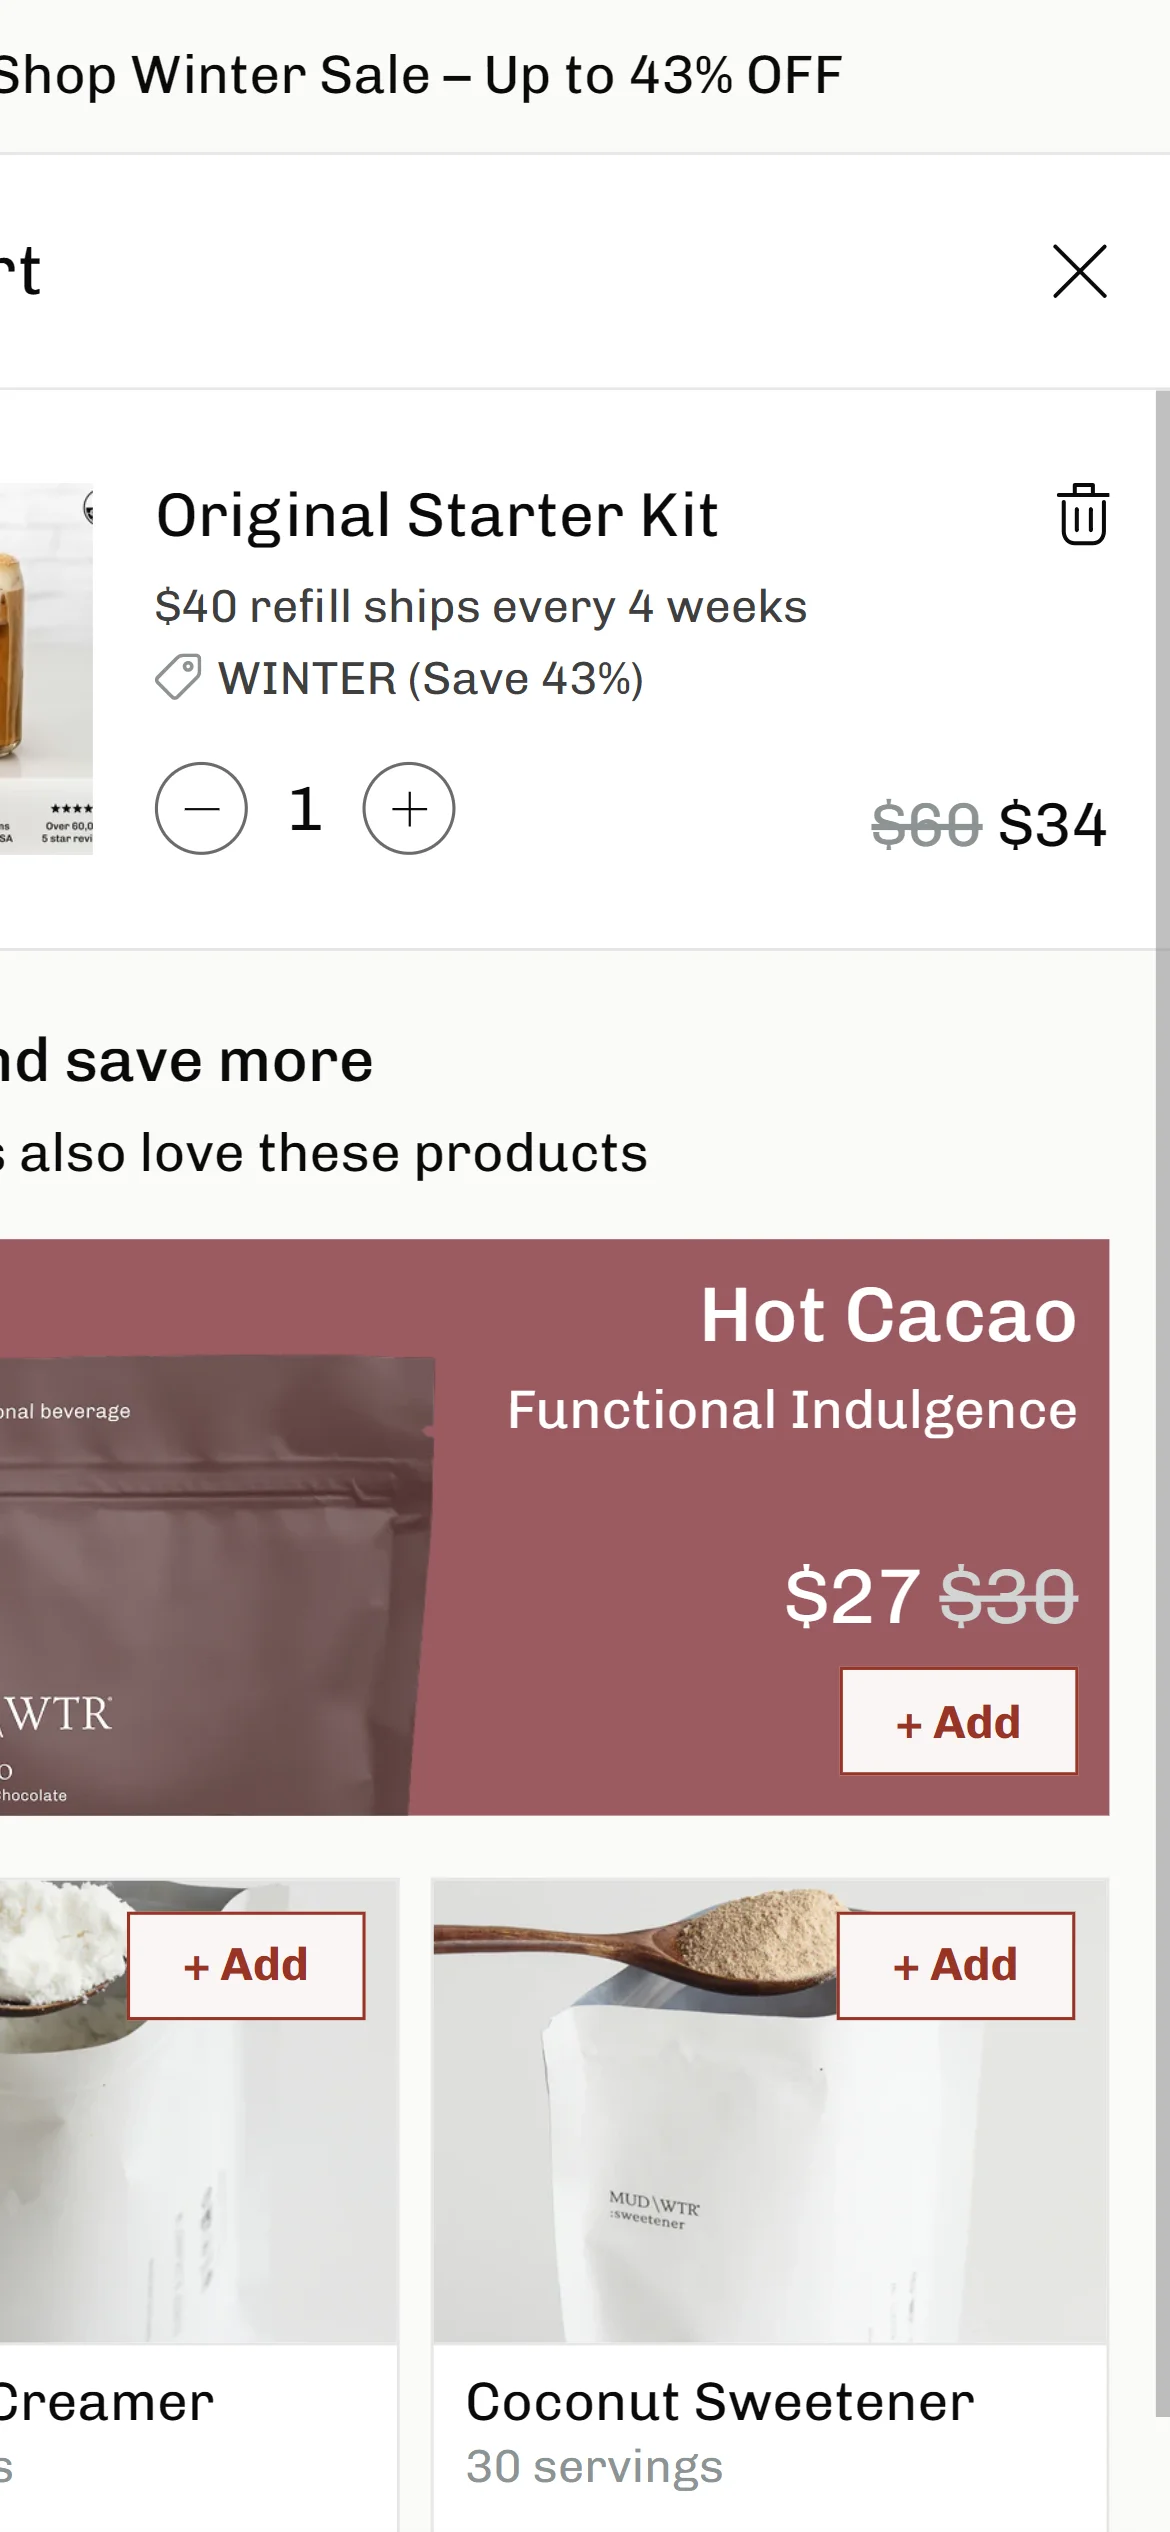Select the Original Starter Kit title
This screenshot has height=2532, width=1170.
pos(437,516)
